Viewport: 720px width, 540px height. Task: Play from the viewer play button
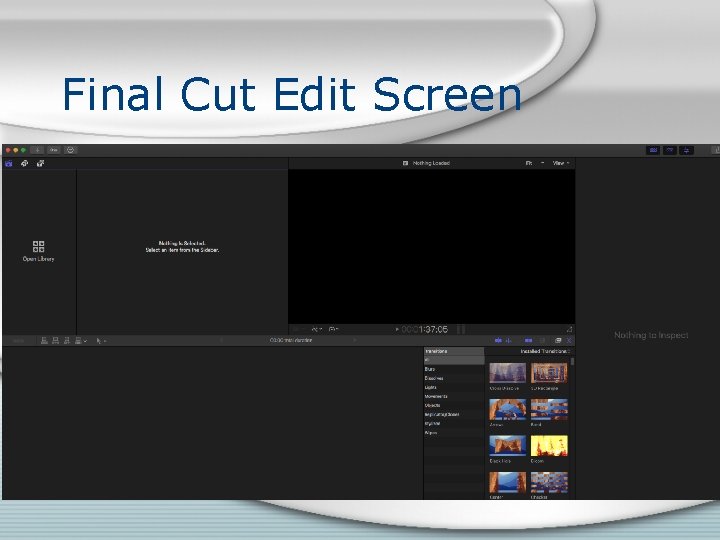pyautogui.click(x=397, y=329)
